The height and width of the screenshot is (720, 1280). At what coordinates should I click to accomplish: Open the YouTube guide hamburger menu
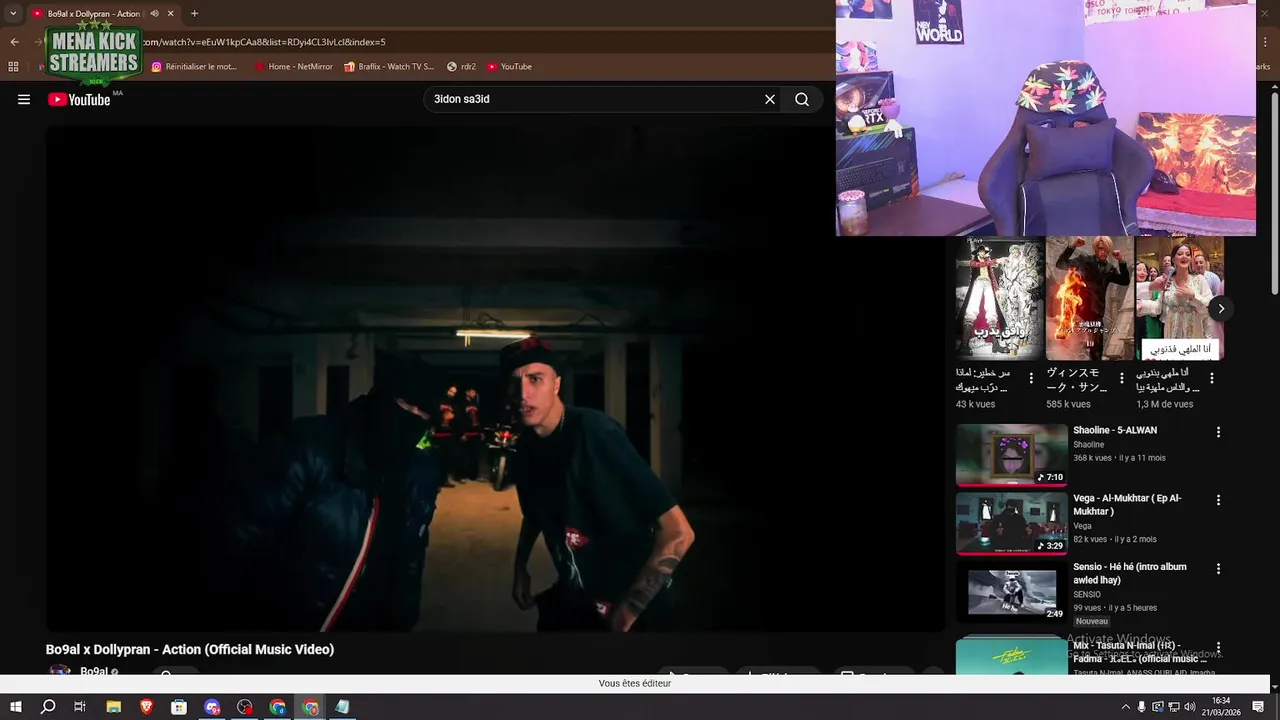[24, 99]
